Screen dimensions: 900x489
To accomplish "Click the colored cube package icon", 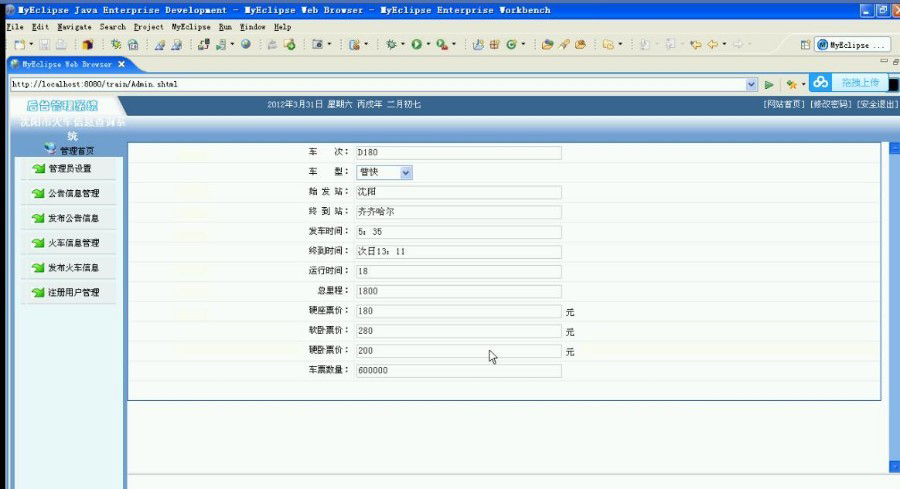I will (x=88, y=44).
